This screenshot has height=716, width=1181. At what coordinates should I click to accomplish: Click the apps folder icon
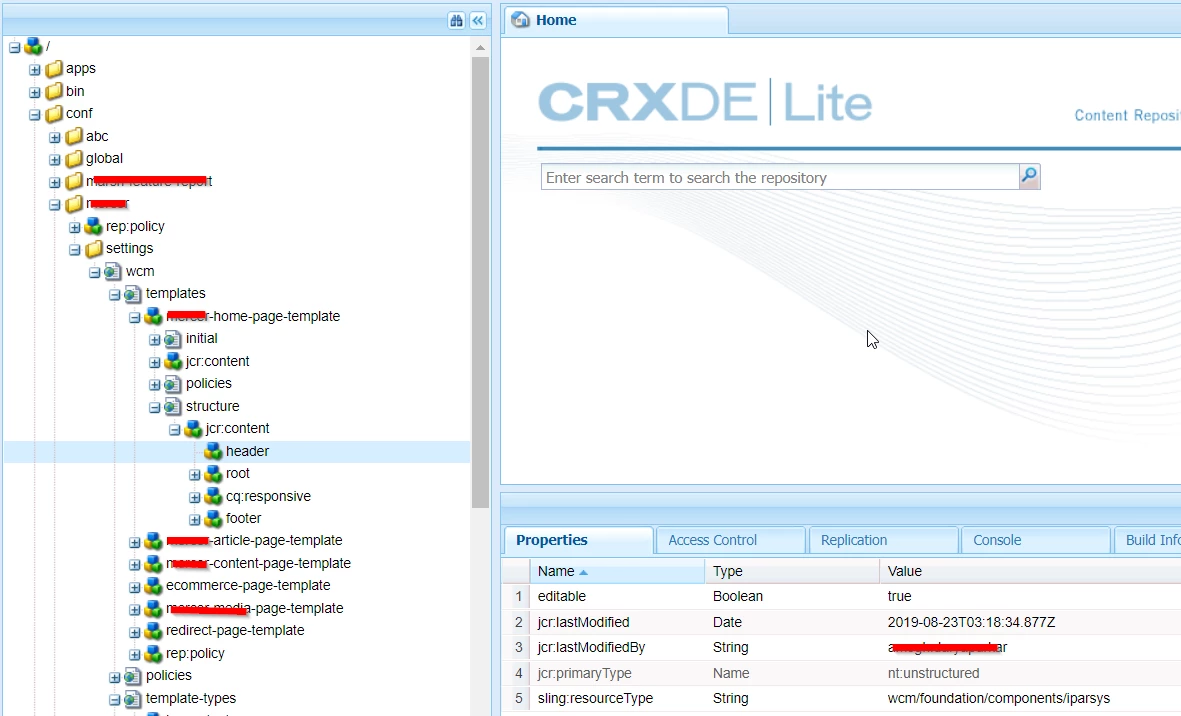[x=53, y=69]
